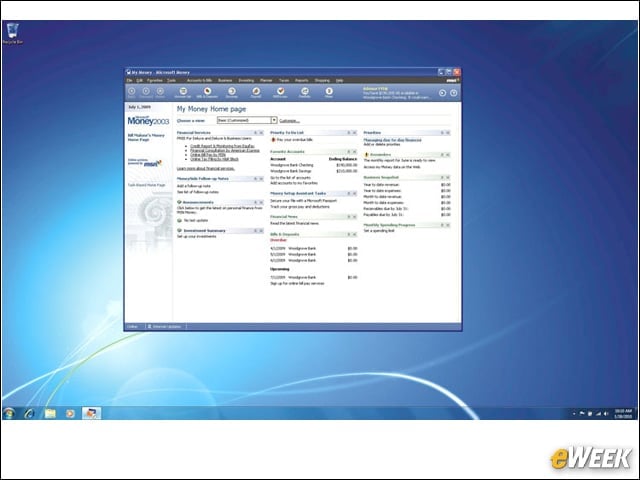This screenshot has height=480, width=640.
Task: Click Pay your overdue bills link
Action: [x=295, y=140]
